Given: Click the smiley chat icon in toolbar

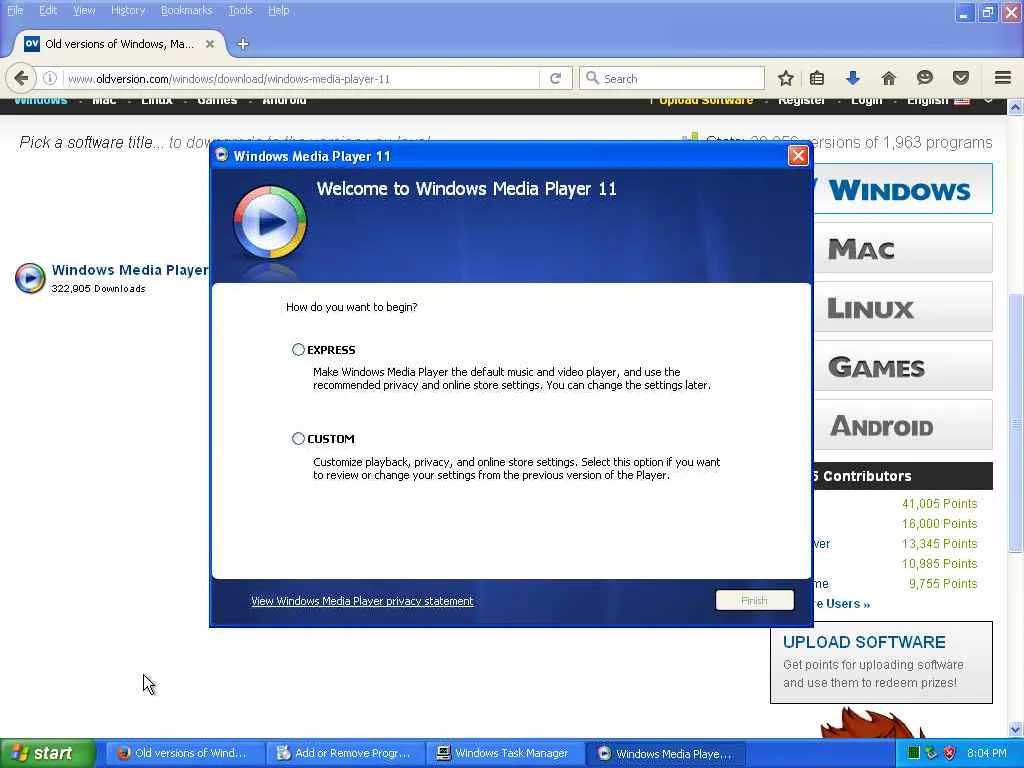Looking at the screenshot, I should pyautogui.click(x=924, y=78).
